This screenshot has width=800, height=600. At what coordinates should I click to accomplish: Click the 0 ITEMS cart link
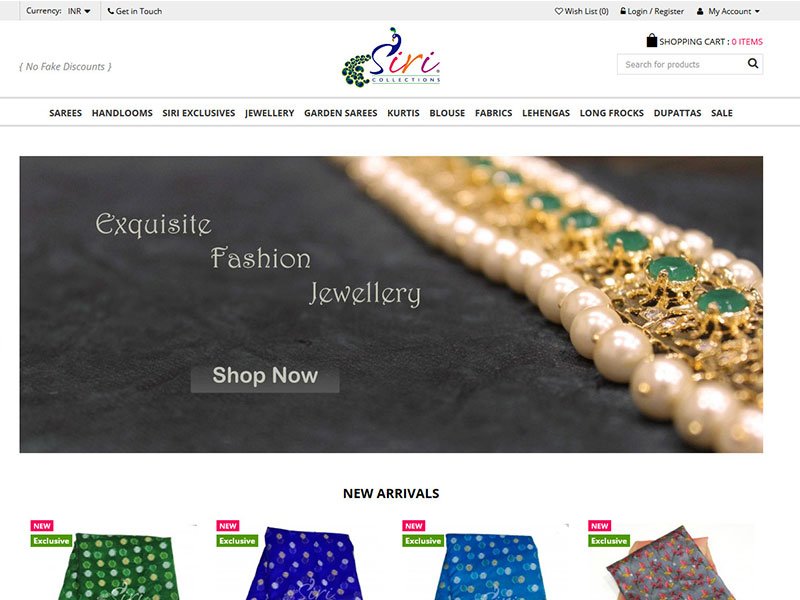(x=747, y=42)
